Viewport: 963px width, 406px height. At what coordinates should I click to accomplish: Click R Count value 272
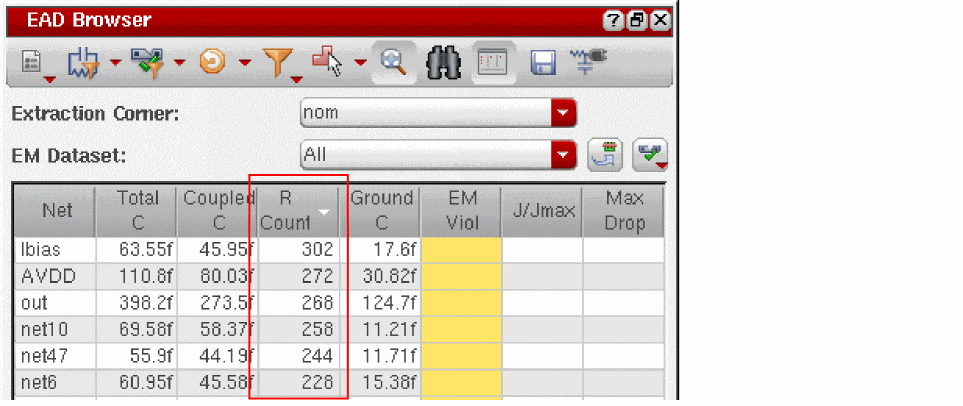tap(317, 277)
